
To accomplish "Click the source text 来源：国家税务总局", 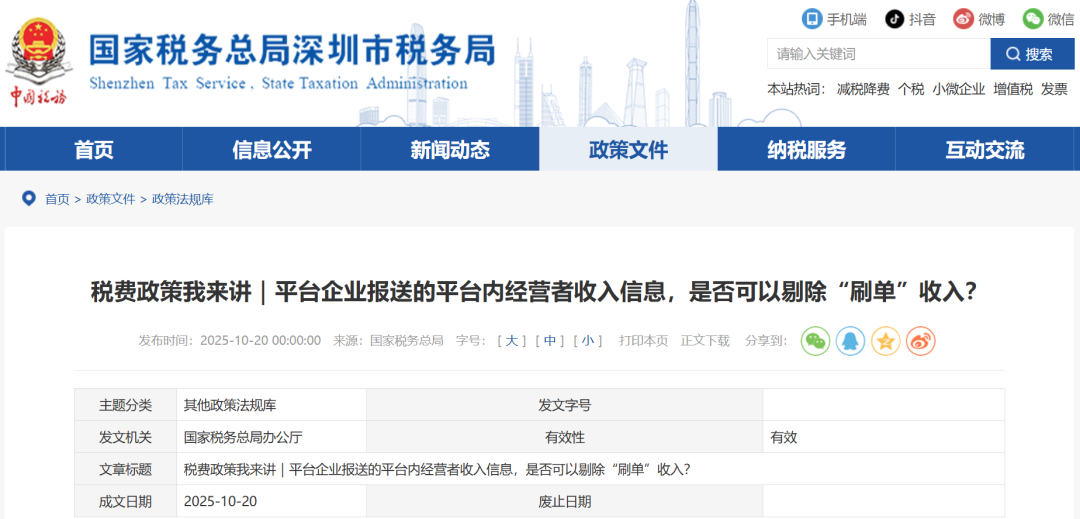I will [x=388, y=341].
